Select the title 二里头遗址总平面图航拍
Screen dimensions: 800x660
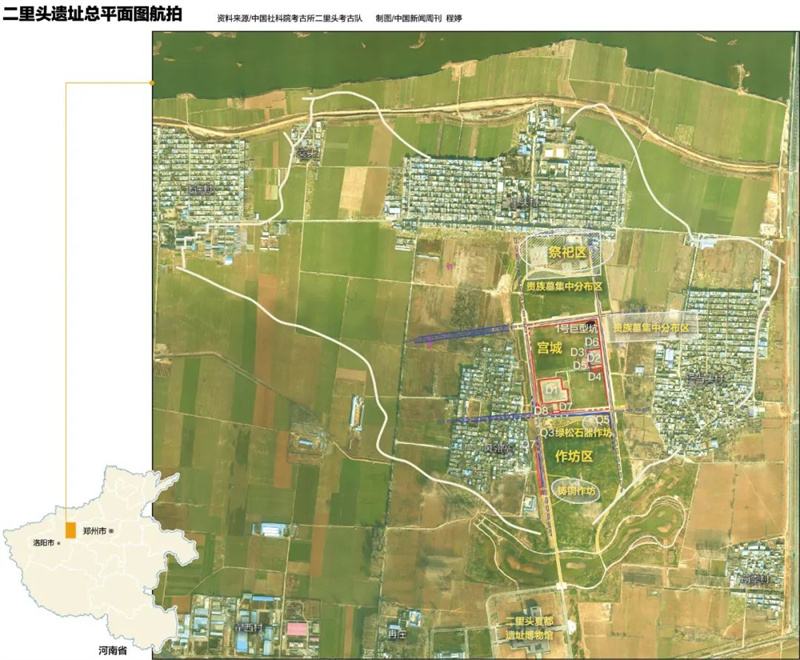point(92,14)
